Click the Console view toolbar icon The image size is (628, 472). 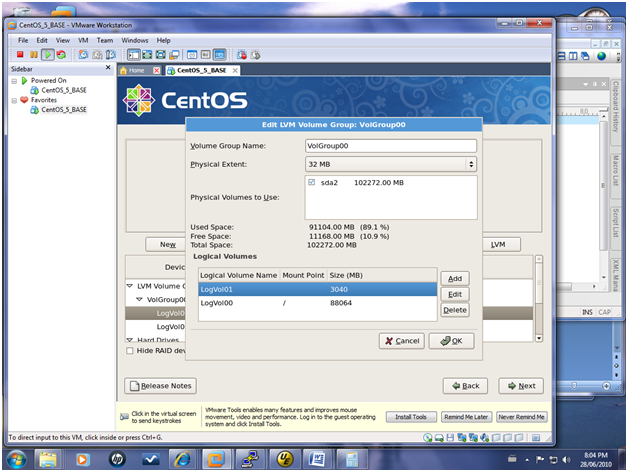coord(219,54)
